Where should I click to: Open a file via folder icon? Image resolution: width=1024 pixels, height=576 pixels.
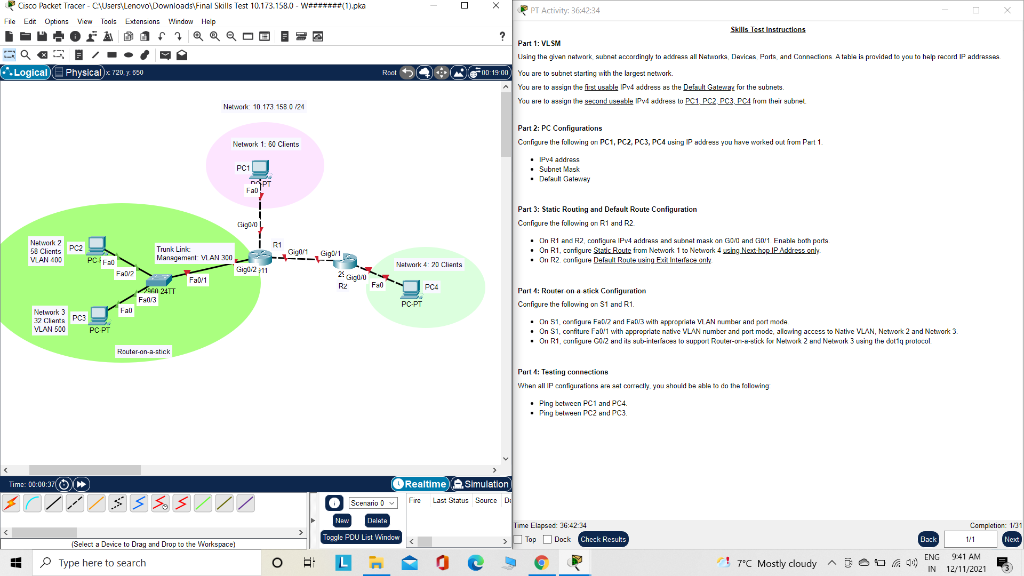(25, 37)
